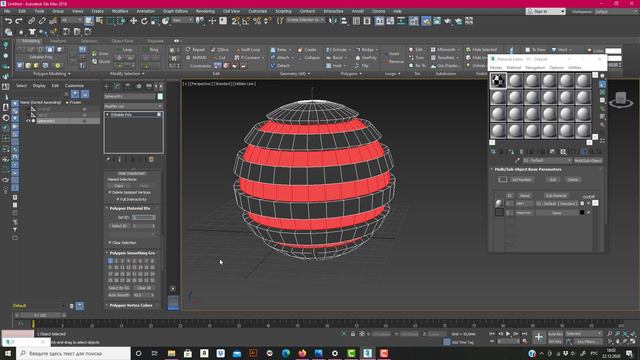Screen dimensions: 640x360
Task: Toggle visibility eye of Sphere001 in explorer
Action: 28,121
